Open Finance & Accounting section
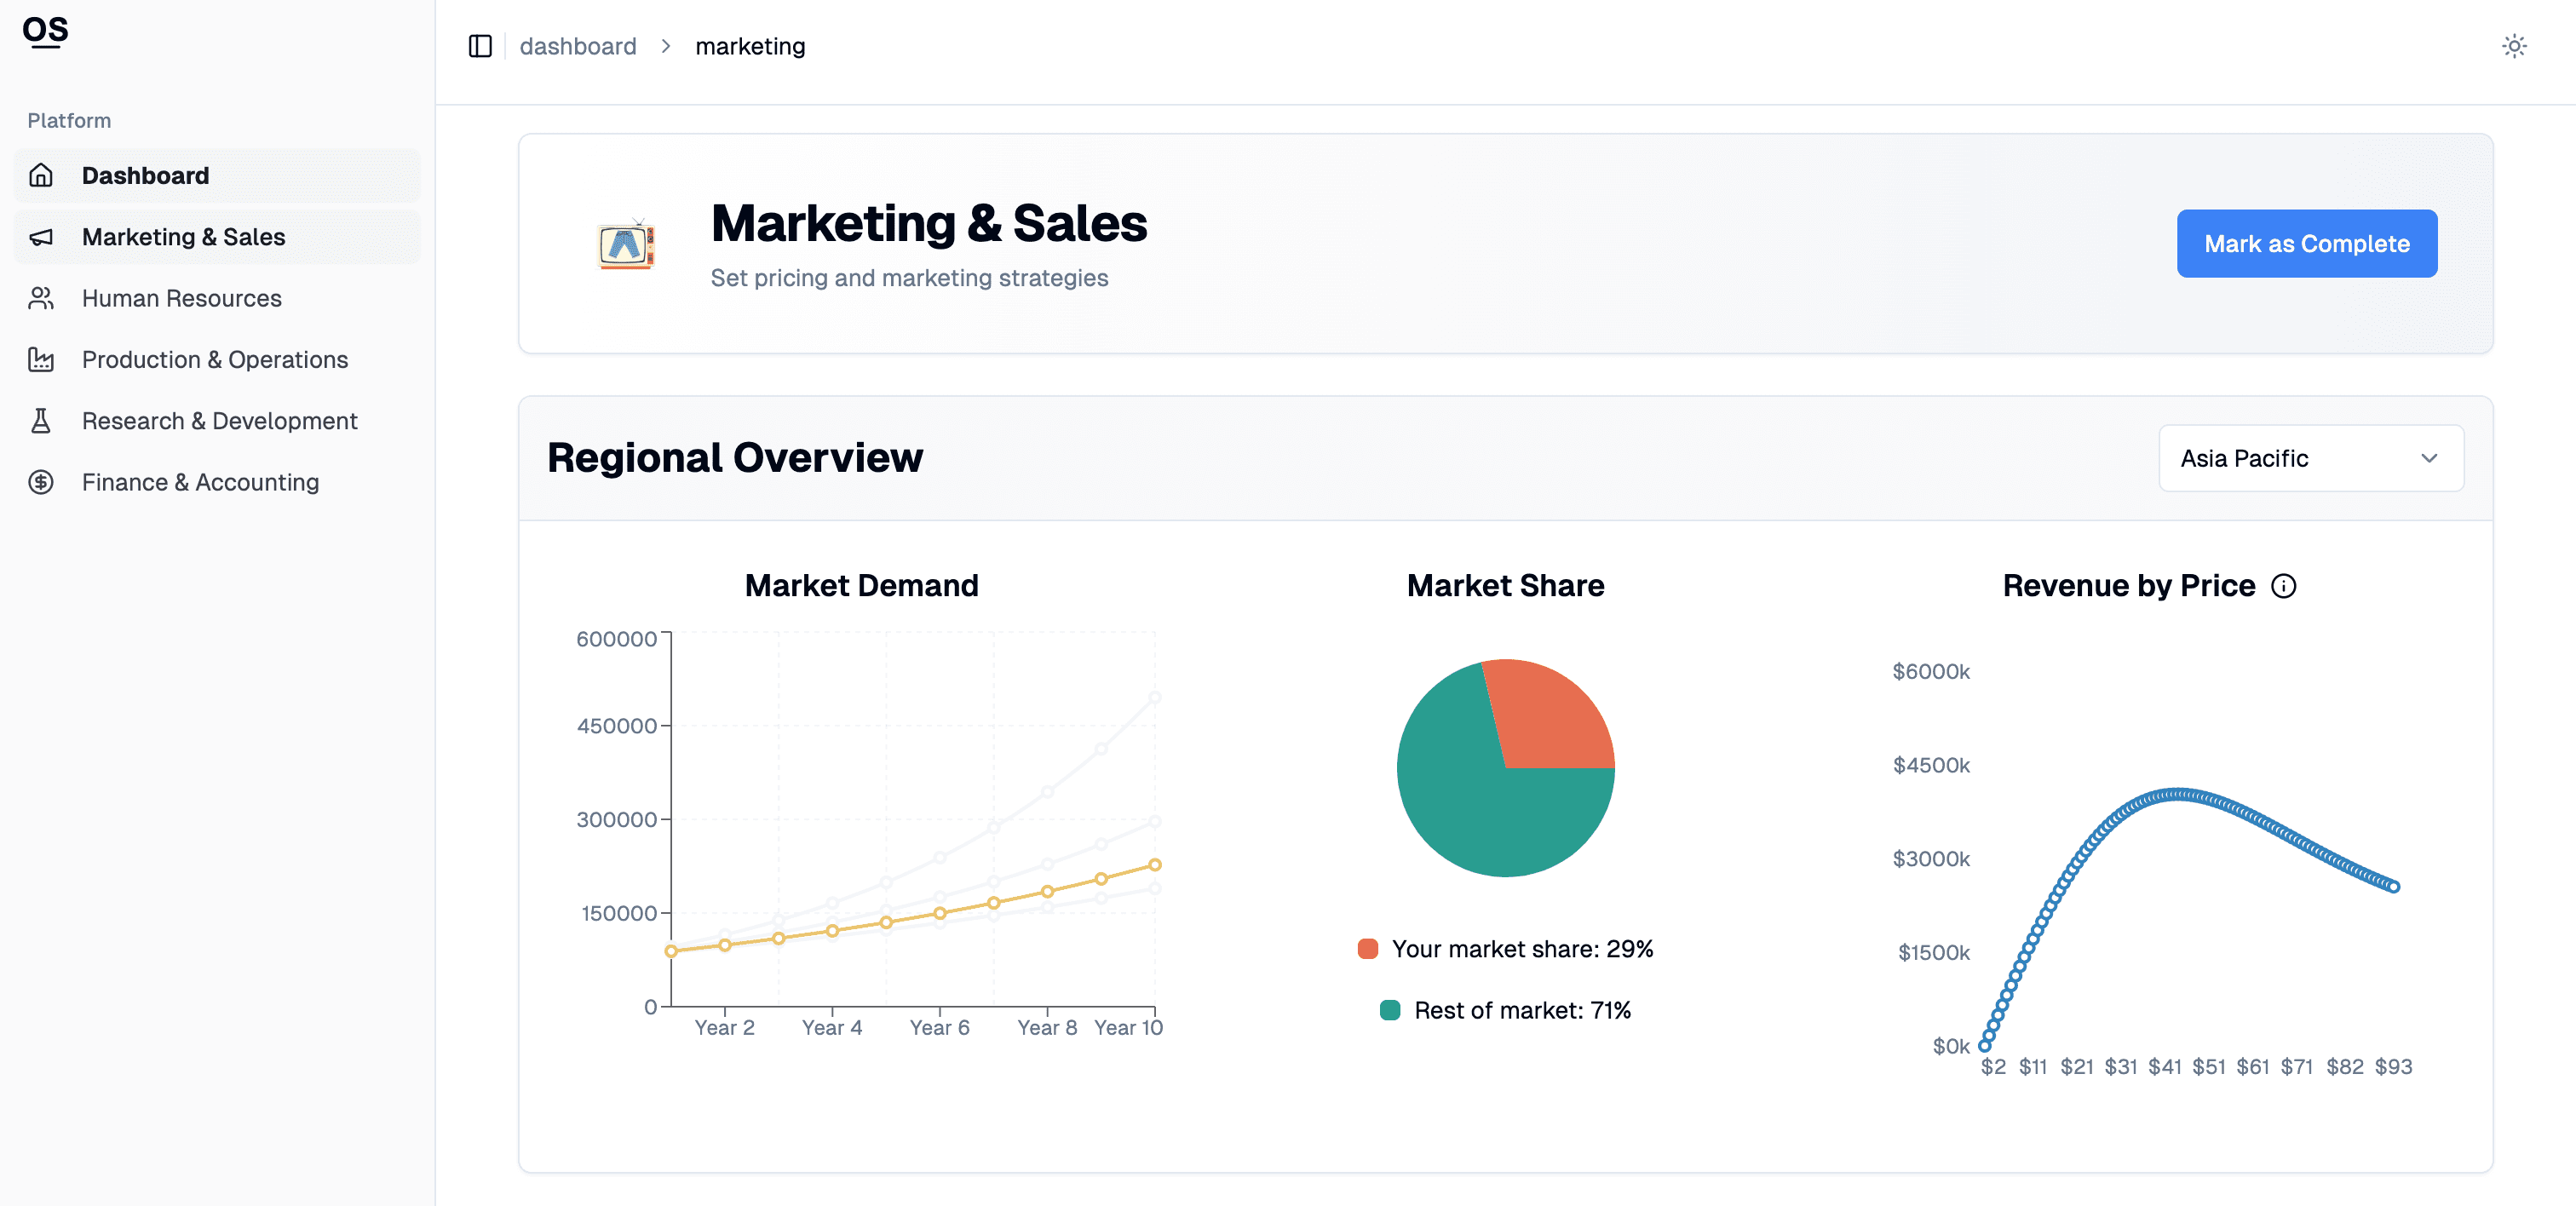Screen dimensions: 2576x1206 pos(217,482)
